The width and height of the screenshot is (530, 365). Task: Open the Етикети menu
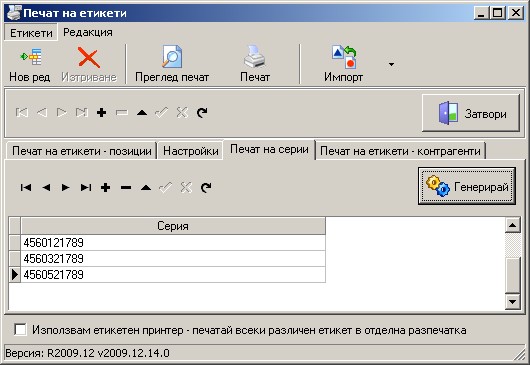coord(31,33)
